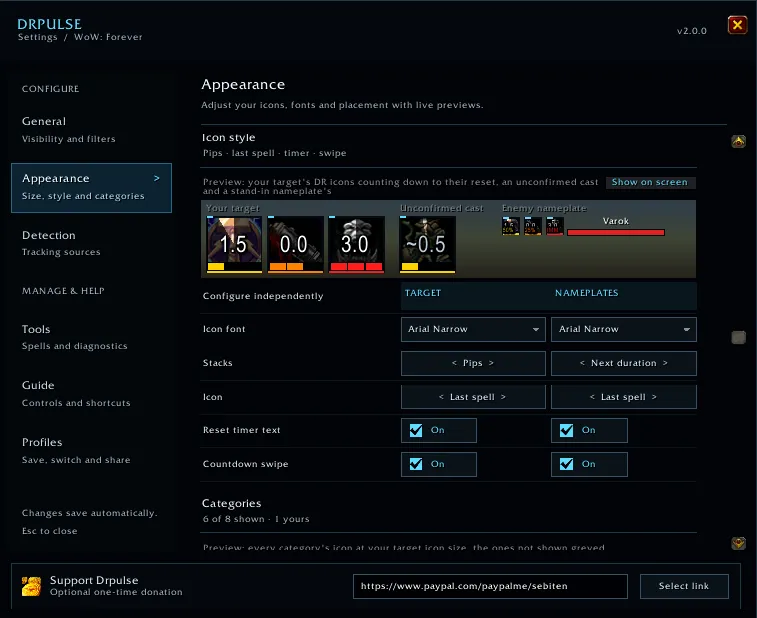Click the unconfirmed cast icon showing ~0.5

pos(427,244)
